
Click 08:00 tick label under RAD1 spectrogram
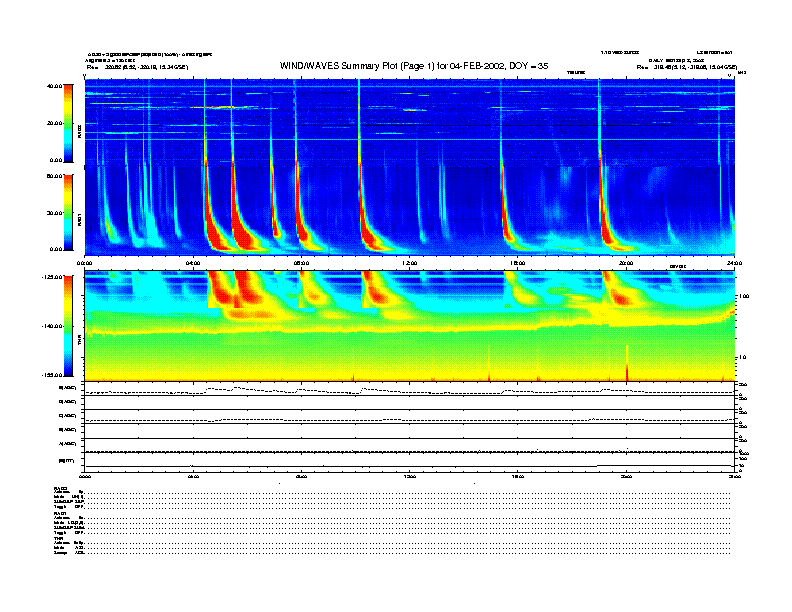click(x=301, y=263)
